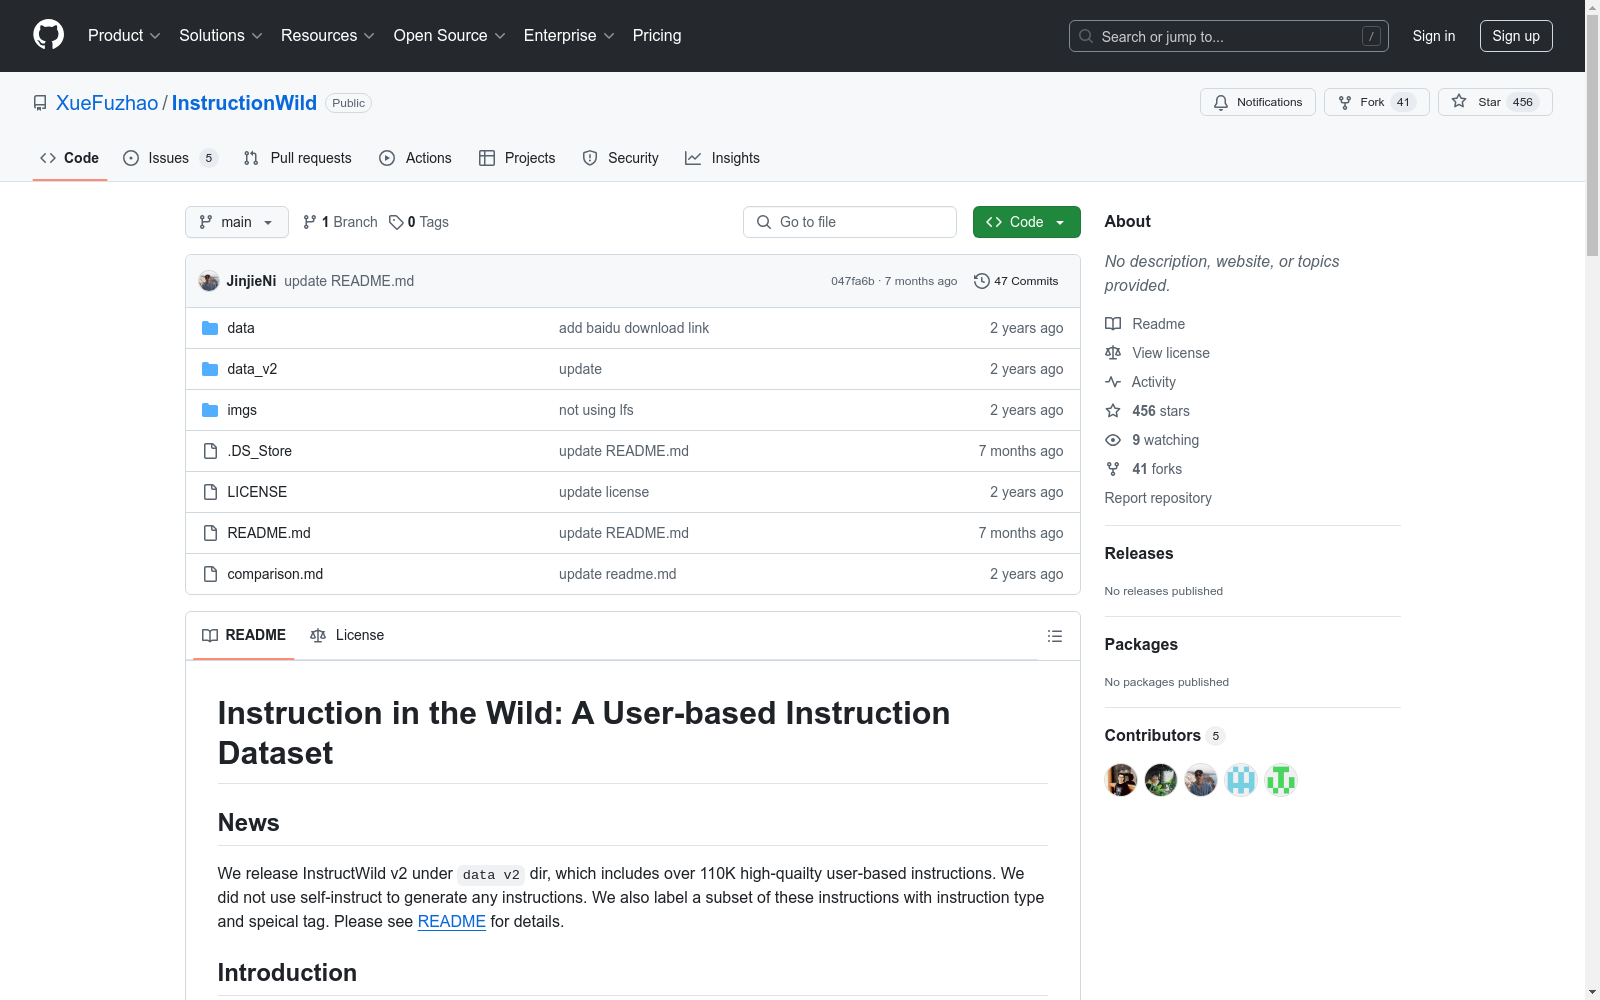1600x1000 pixels.
Task: Switch to the Pull requests tab
Action: tap(298, 158)
